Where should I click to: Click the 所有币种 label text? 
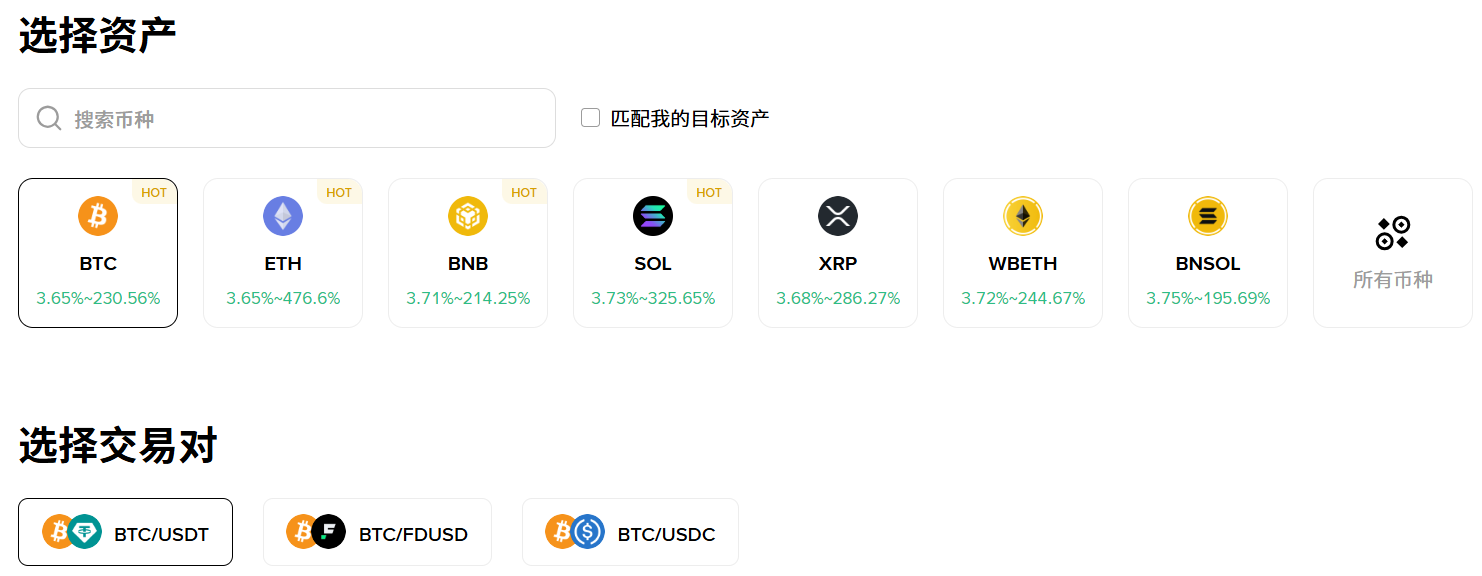click(1392, 280)
